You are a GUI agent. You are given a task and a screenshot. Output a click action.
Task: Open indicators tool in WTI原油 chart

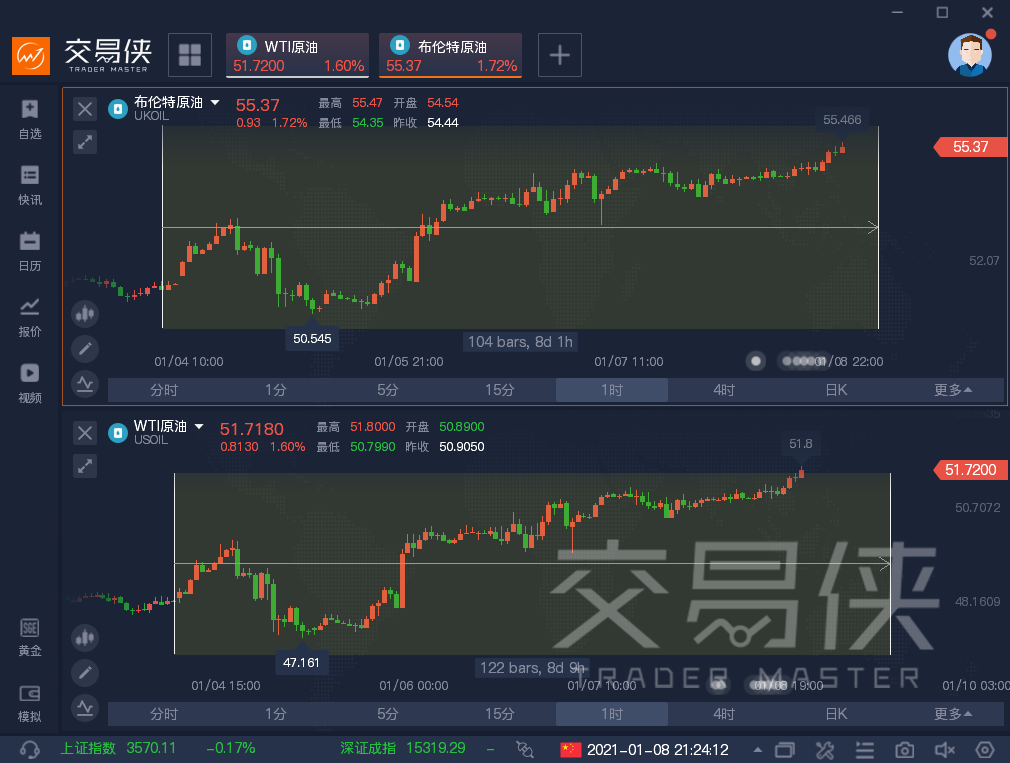[85, 708]
